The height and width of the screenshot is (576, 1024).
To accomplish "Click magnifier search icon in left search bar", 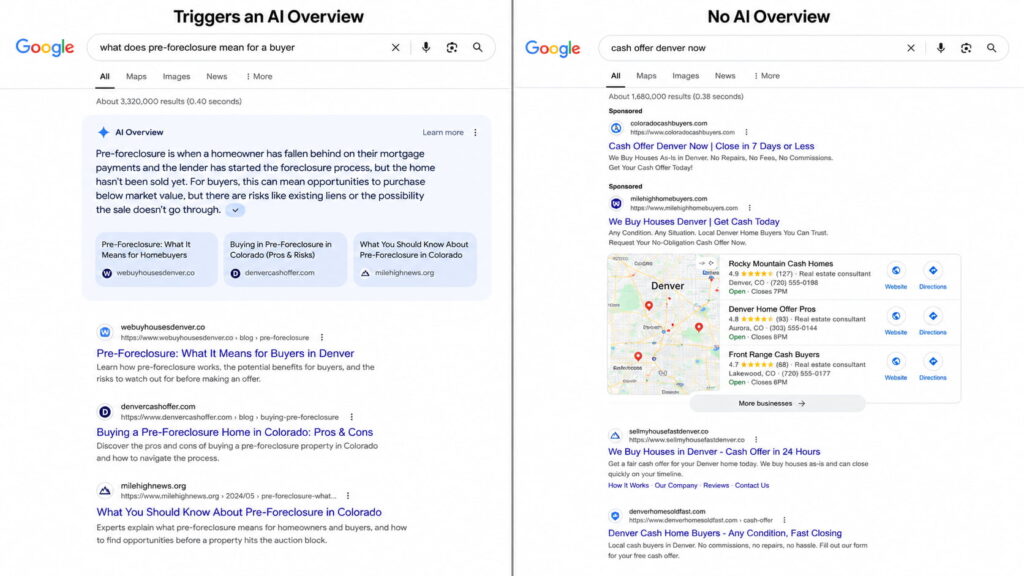I will point(478,48).
